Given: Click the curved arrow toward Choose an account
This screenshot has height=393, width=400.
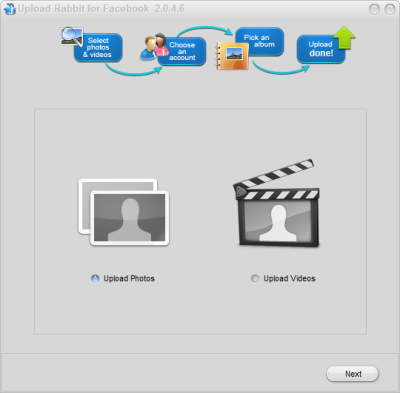Looking at the screenshot, I should coord(133,69).
